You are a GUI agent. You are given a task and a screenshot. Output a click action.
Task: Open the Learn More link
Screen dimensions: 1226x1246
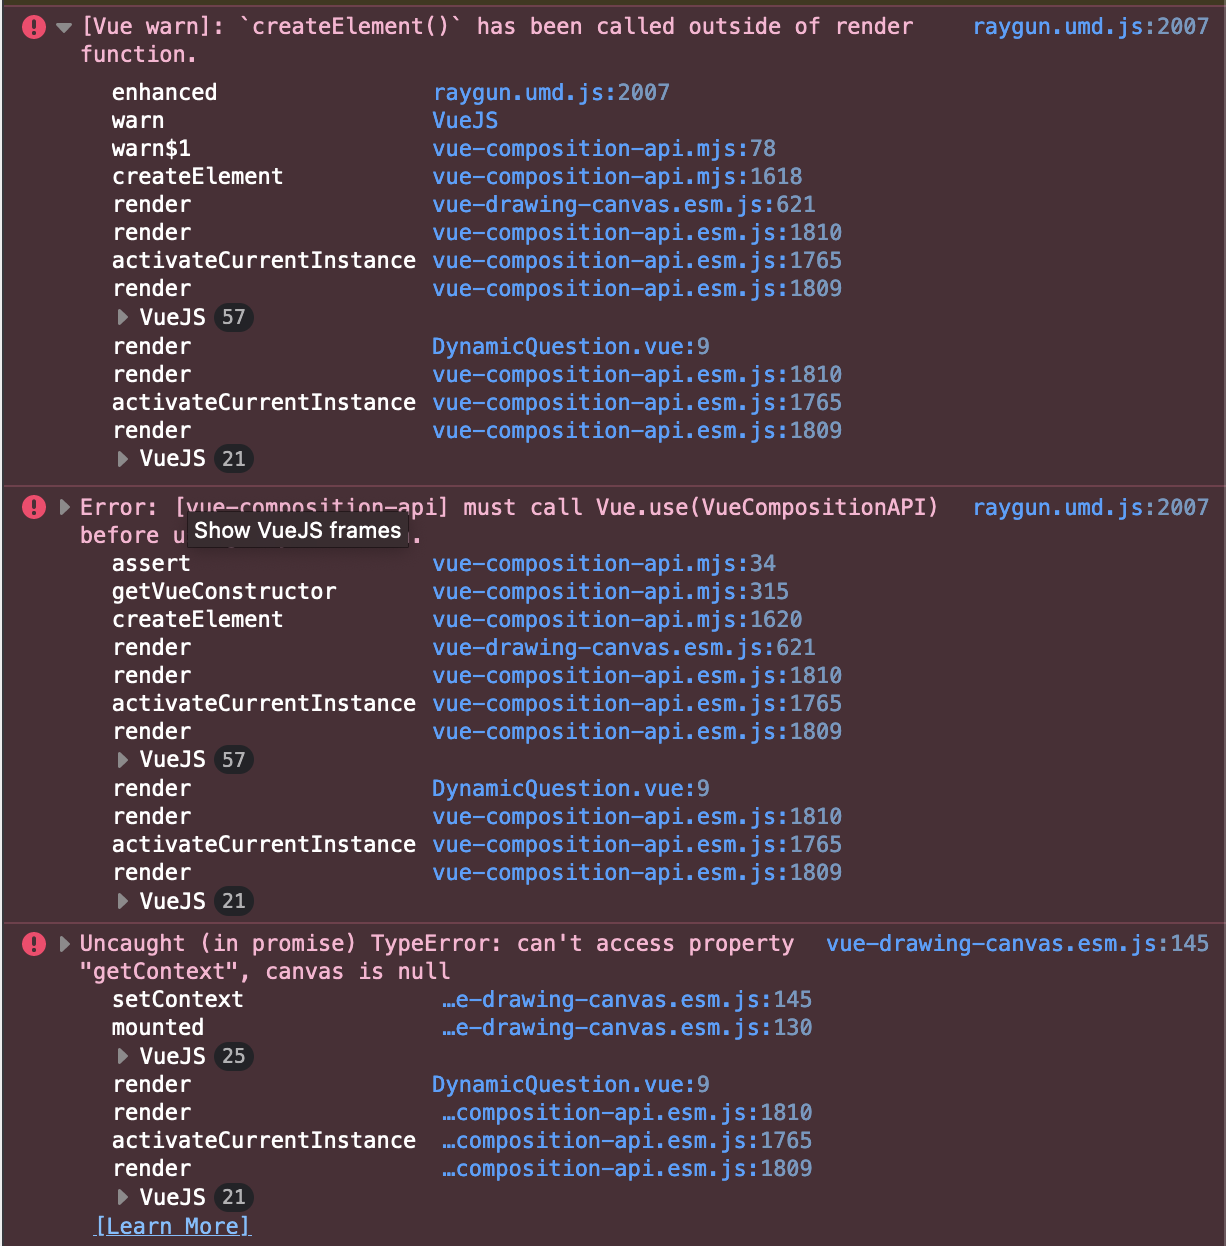(x=171, y=1226)
